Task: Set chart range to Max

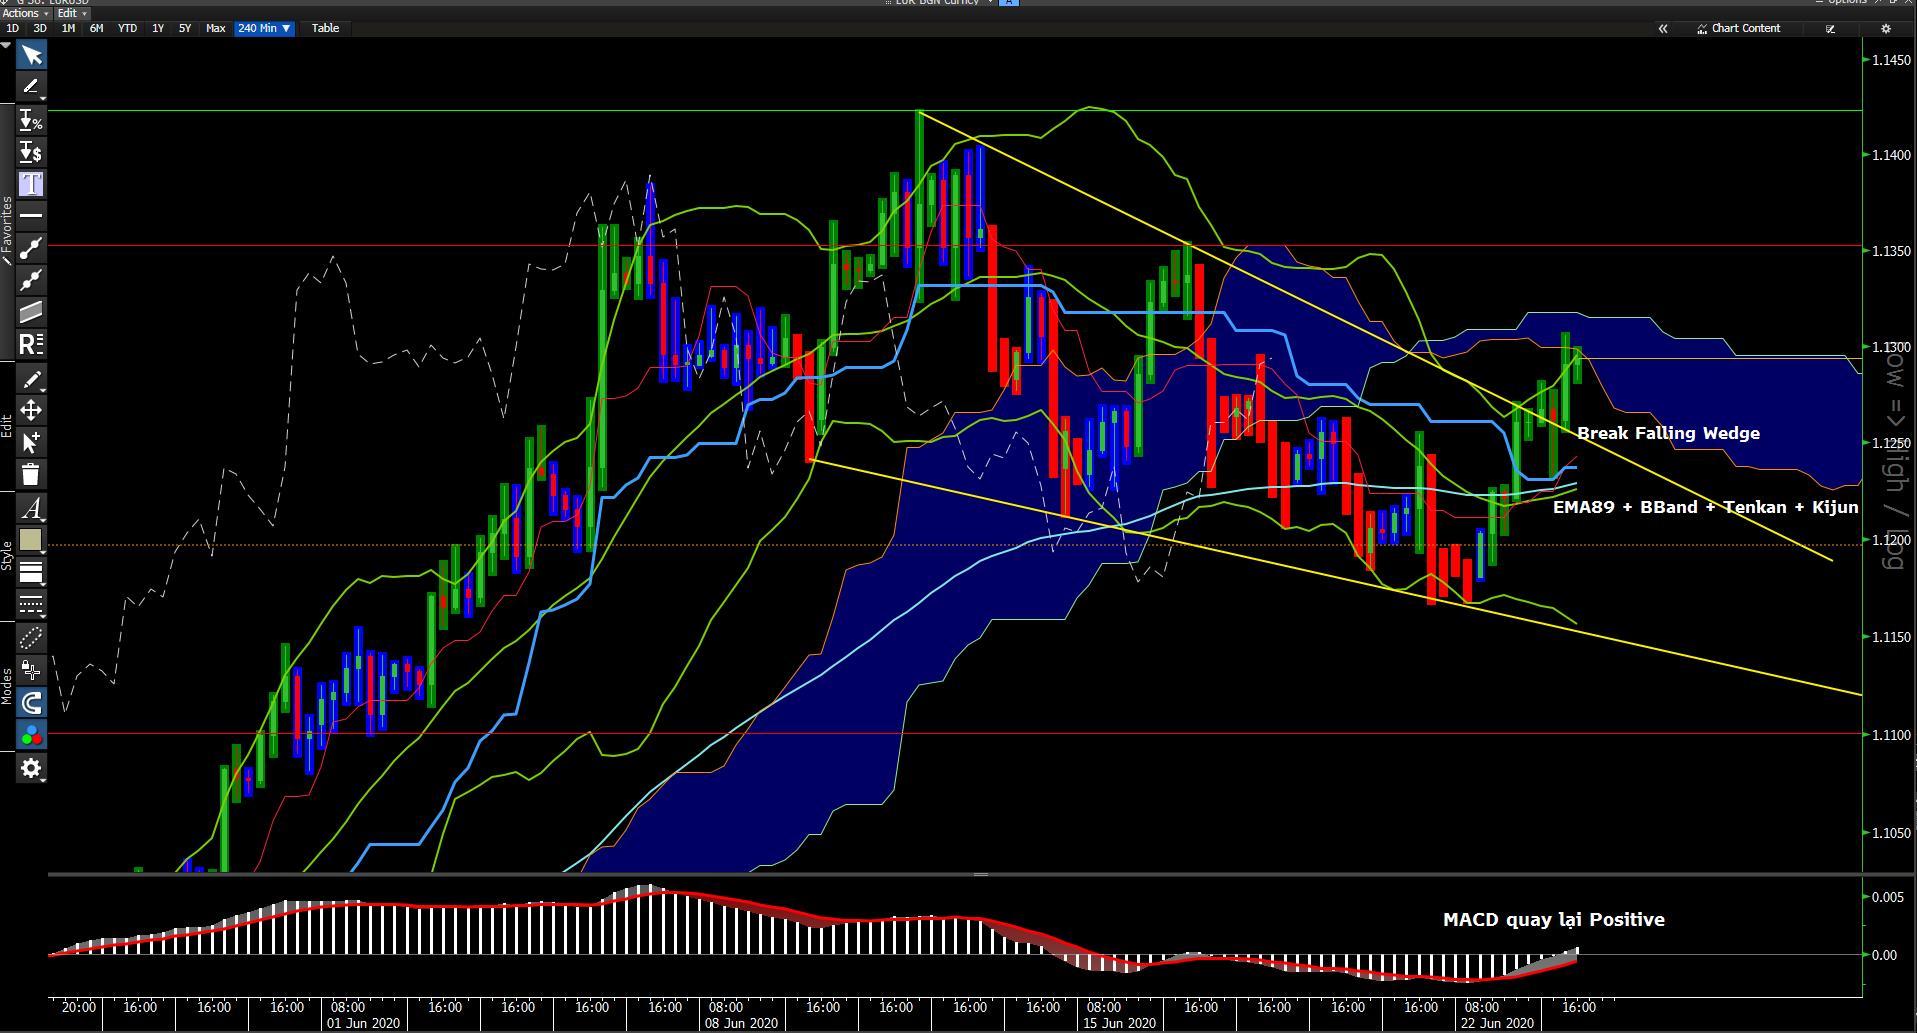Action: click(x=215, y=28)
